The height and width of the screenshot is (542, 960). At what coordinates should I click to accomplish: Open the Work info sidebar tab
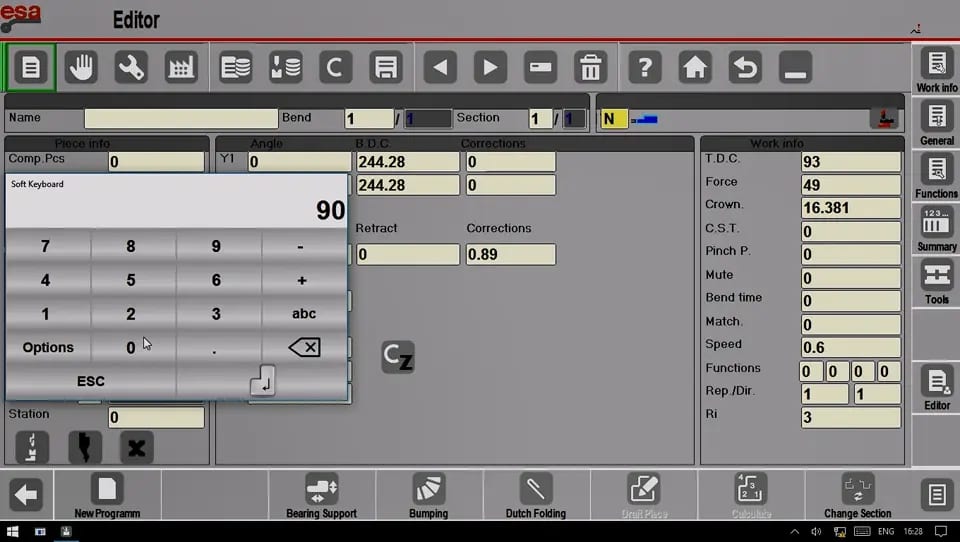tap(937, 70)
